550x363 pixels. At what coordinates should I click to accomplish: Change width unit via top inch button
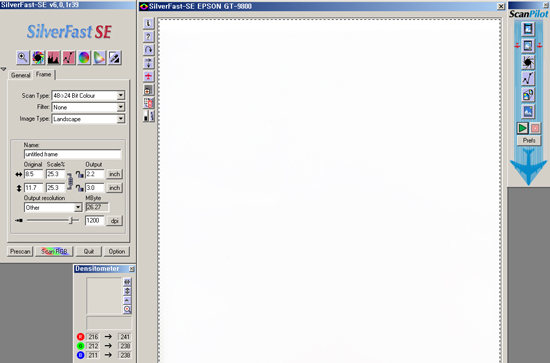(x=114, y=174)
